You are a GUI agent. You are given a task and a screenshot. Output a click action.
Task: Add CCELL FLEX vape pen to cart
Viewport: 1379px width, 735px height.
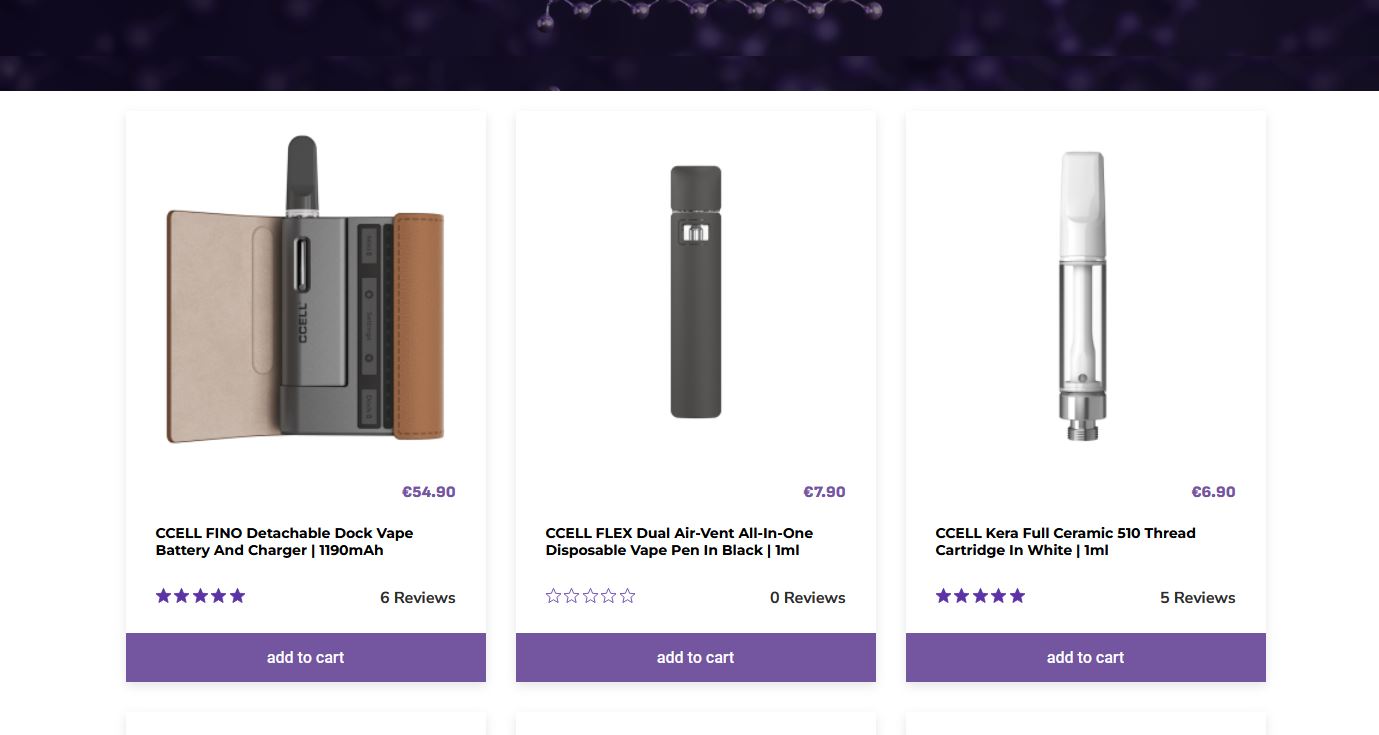(695, 657)
